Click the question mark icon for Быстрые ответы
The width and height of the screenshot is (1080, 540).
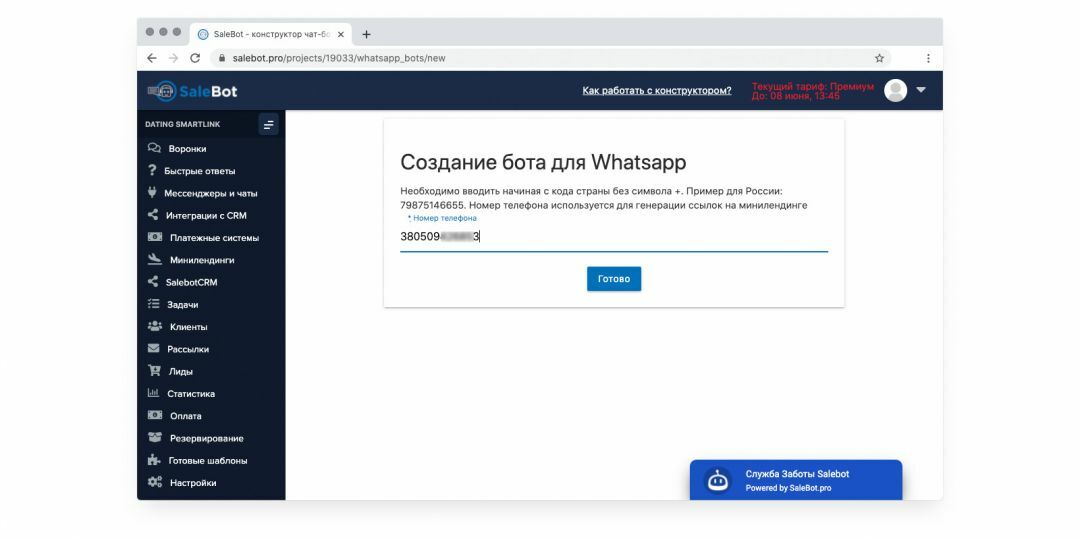pos(152,170)
